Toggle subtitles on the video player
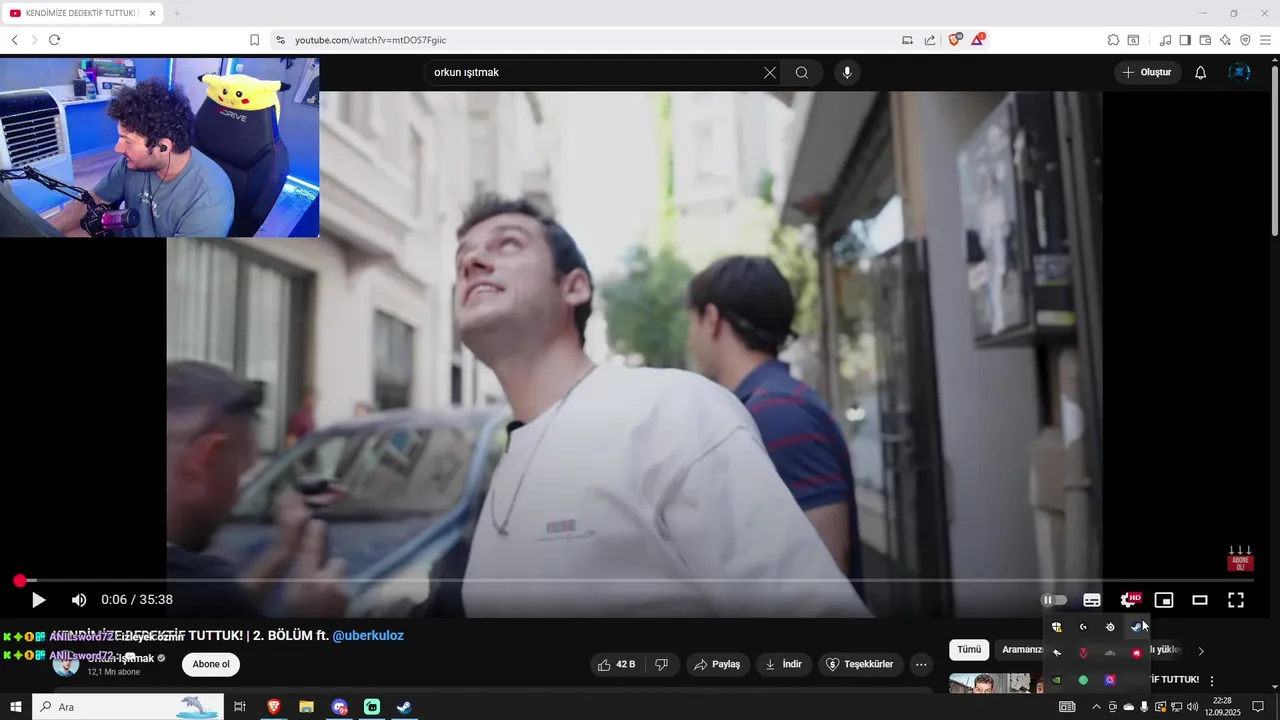The width and height of the screenshot is (1280, 720). tap(1092, 600)
